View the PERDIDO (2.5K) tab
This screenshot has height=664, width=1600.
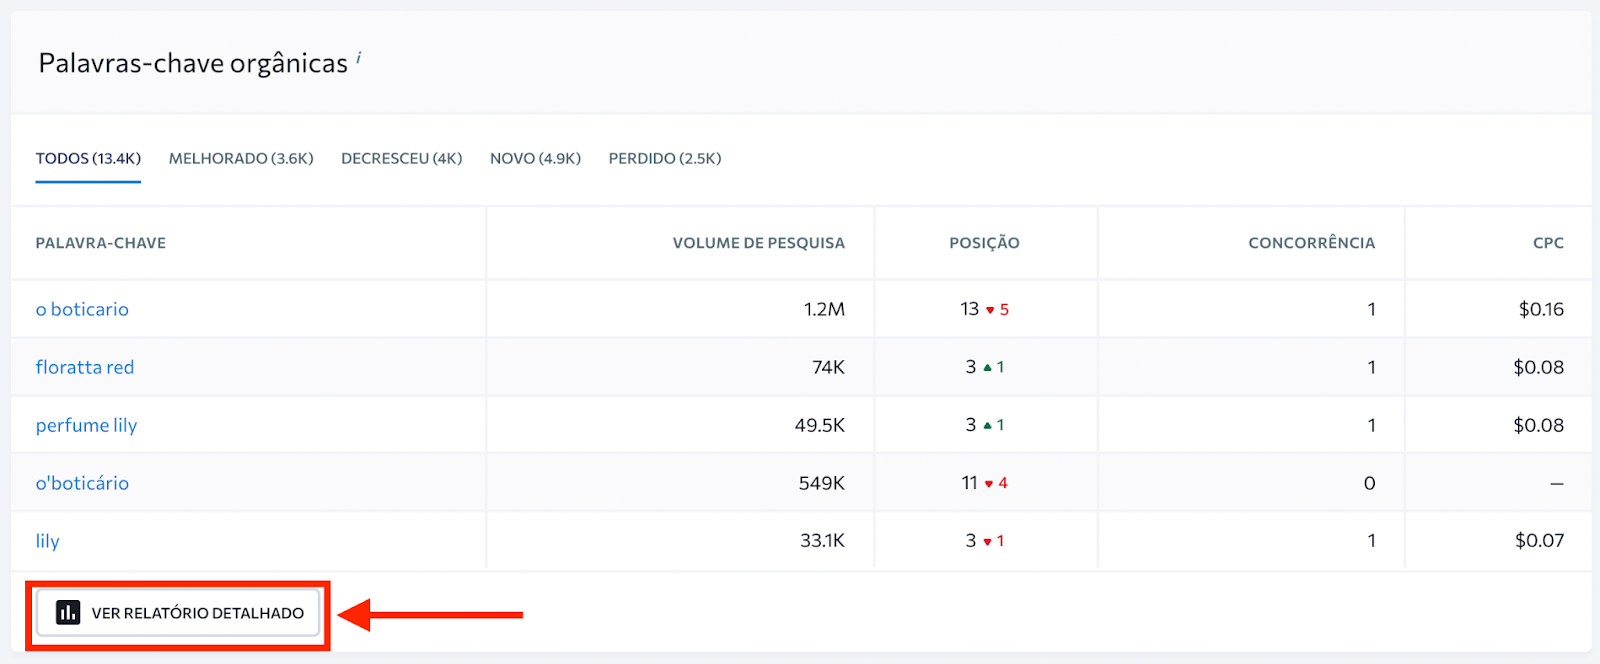coord(665,158)
